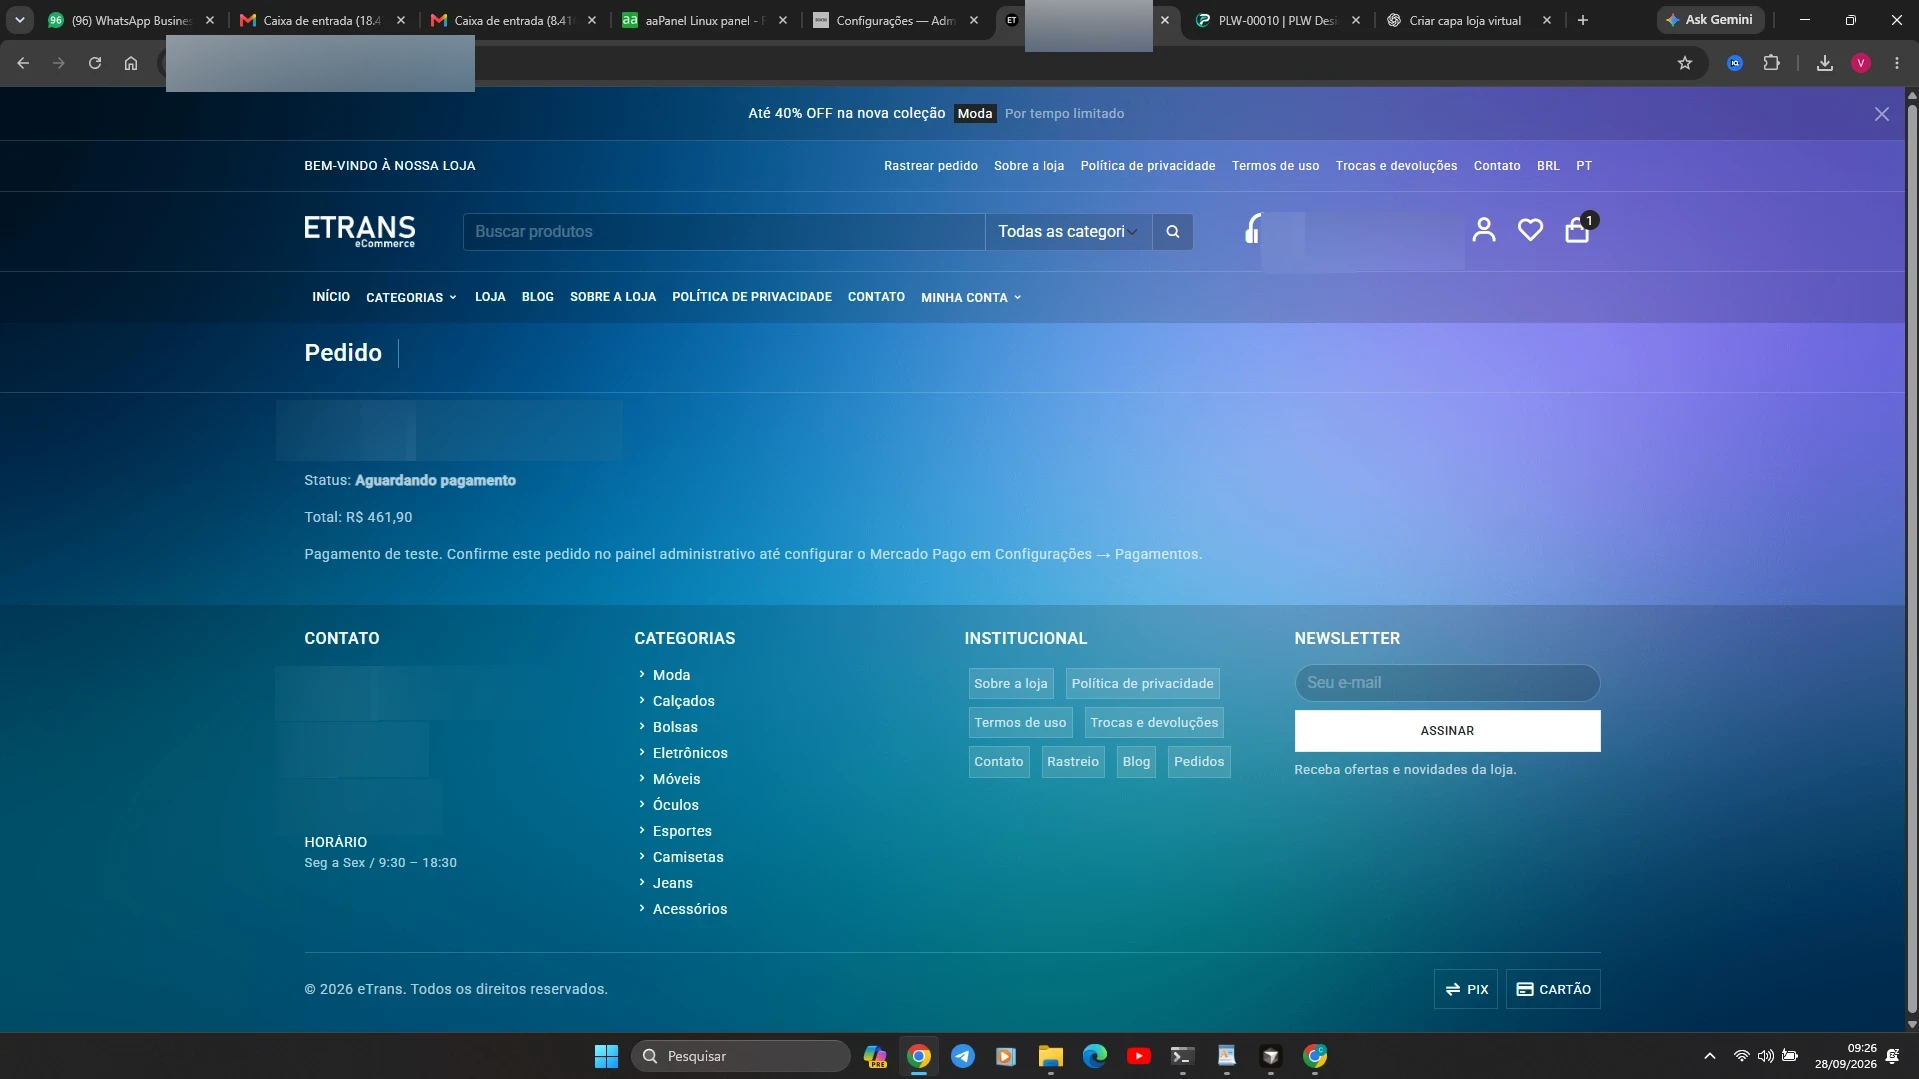Select the Eletrônicos category link
The image size is (1919, 1079).
[x=690, y=753]
